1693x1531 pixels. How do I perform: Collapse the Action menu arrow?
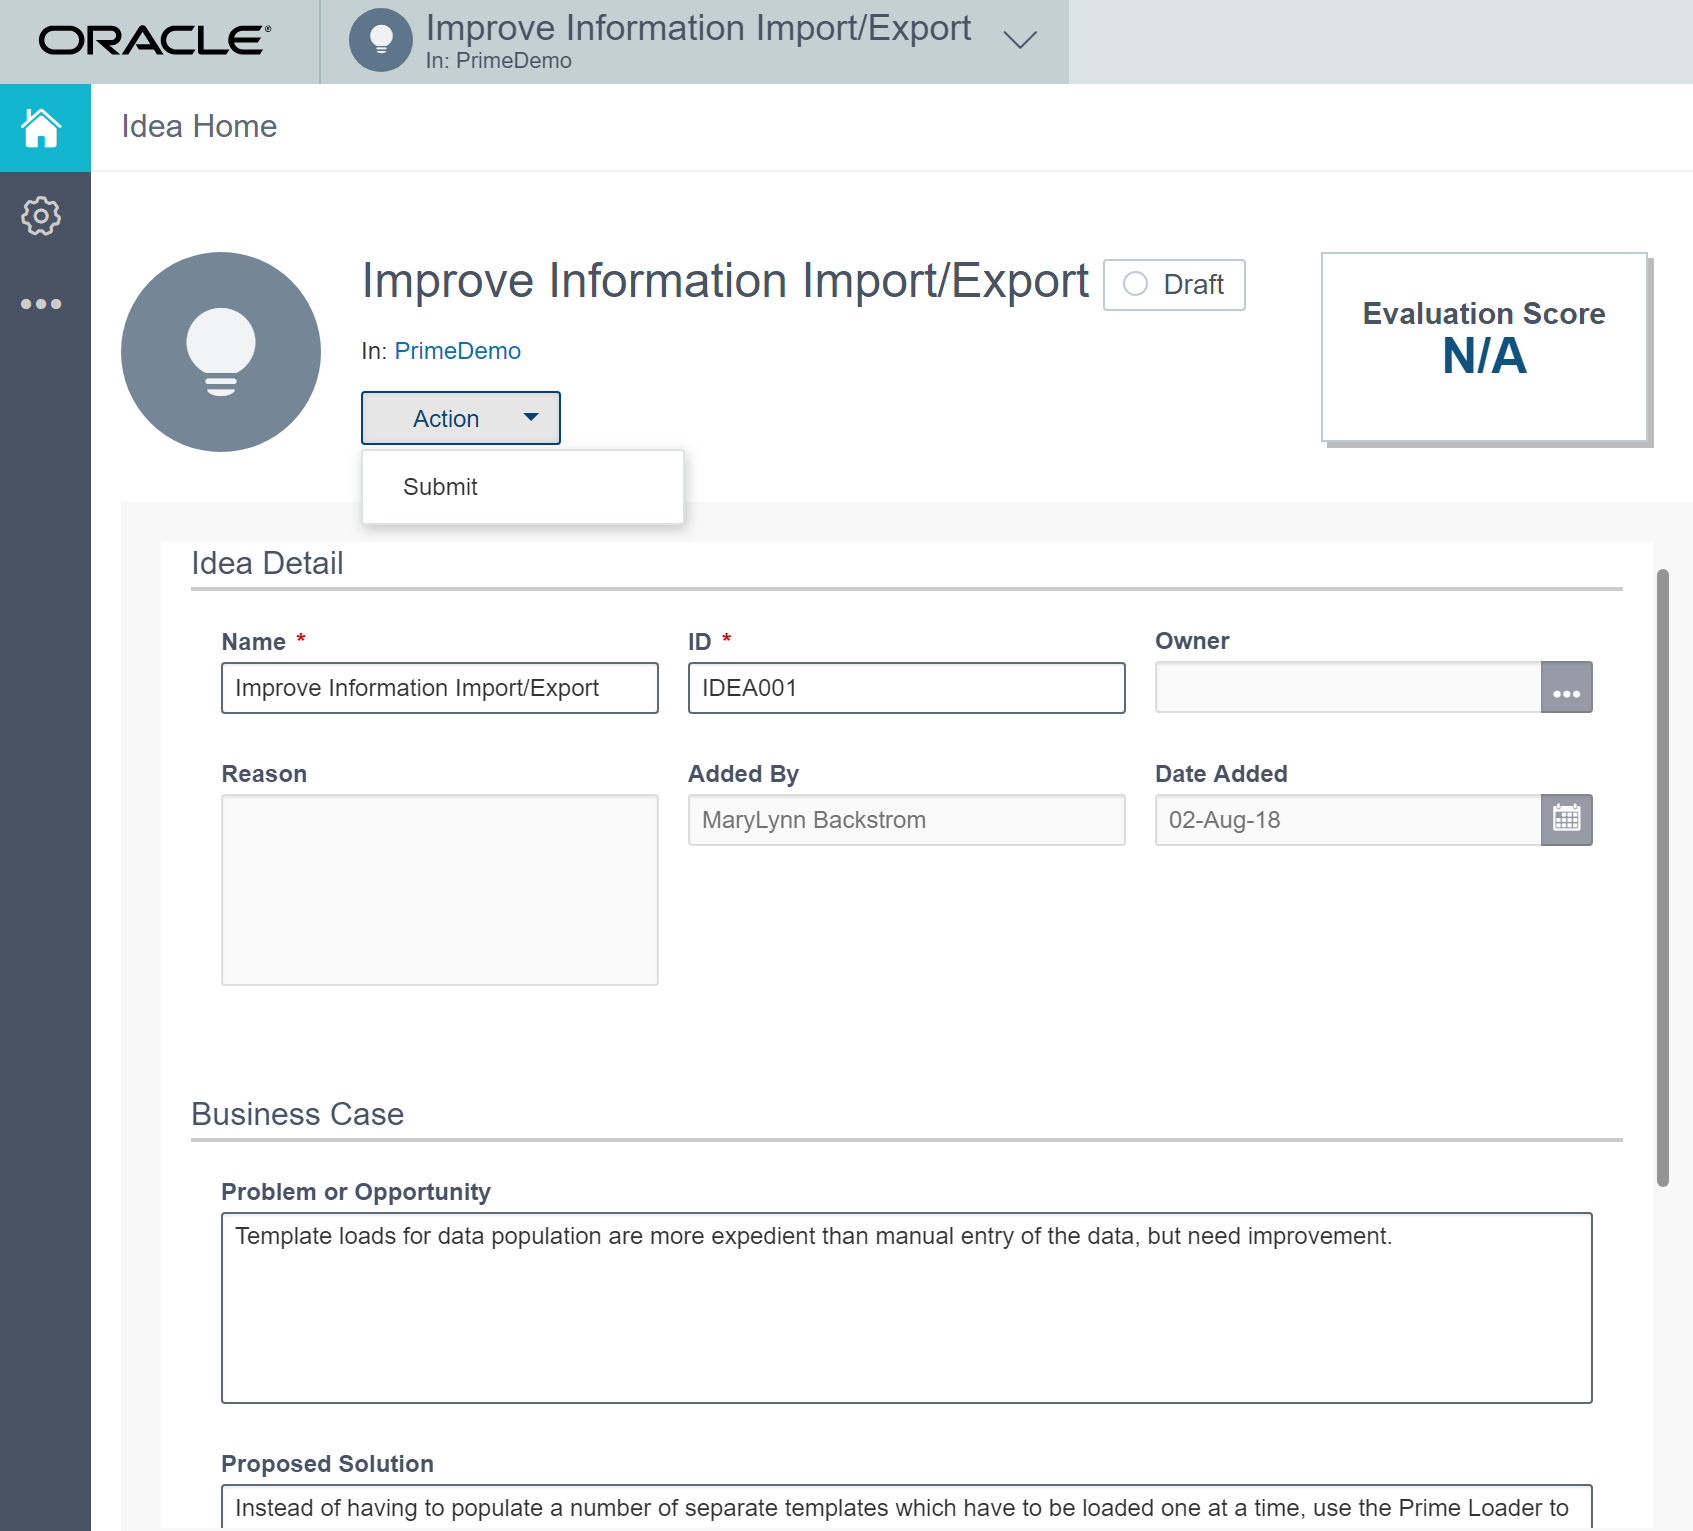coord(531,419)
